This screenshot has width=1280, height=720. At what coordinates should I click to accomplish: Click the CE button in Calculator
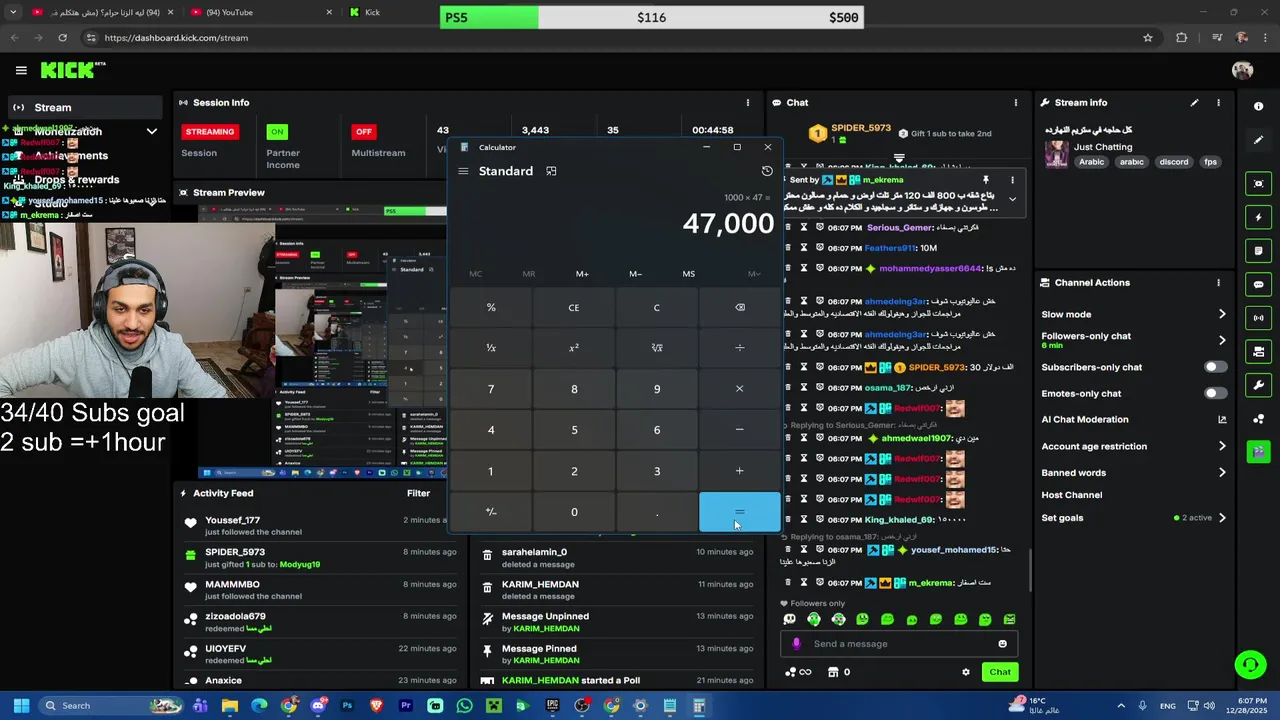pos(574,307)
